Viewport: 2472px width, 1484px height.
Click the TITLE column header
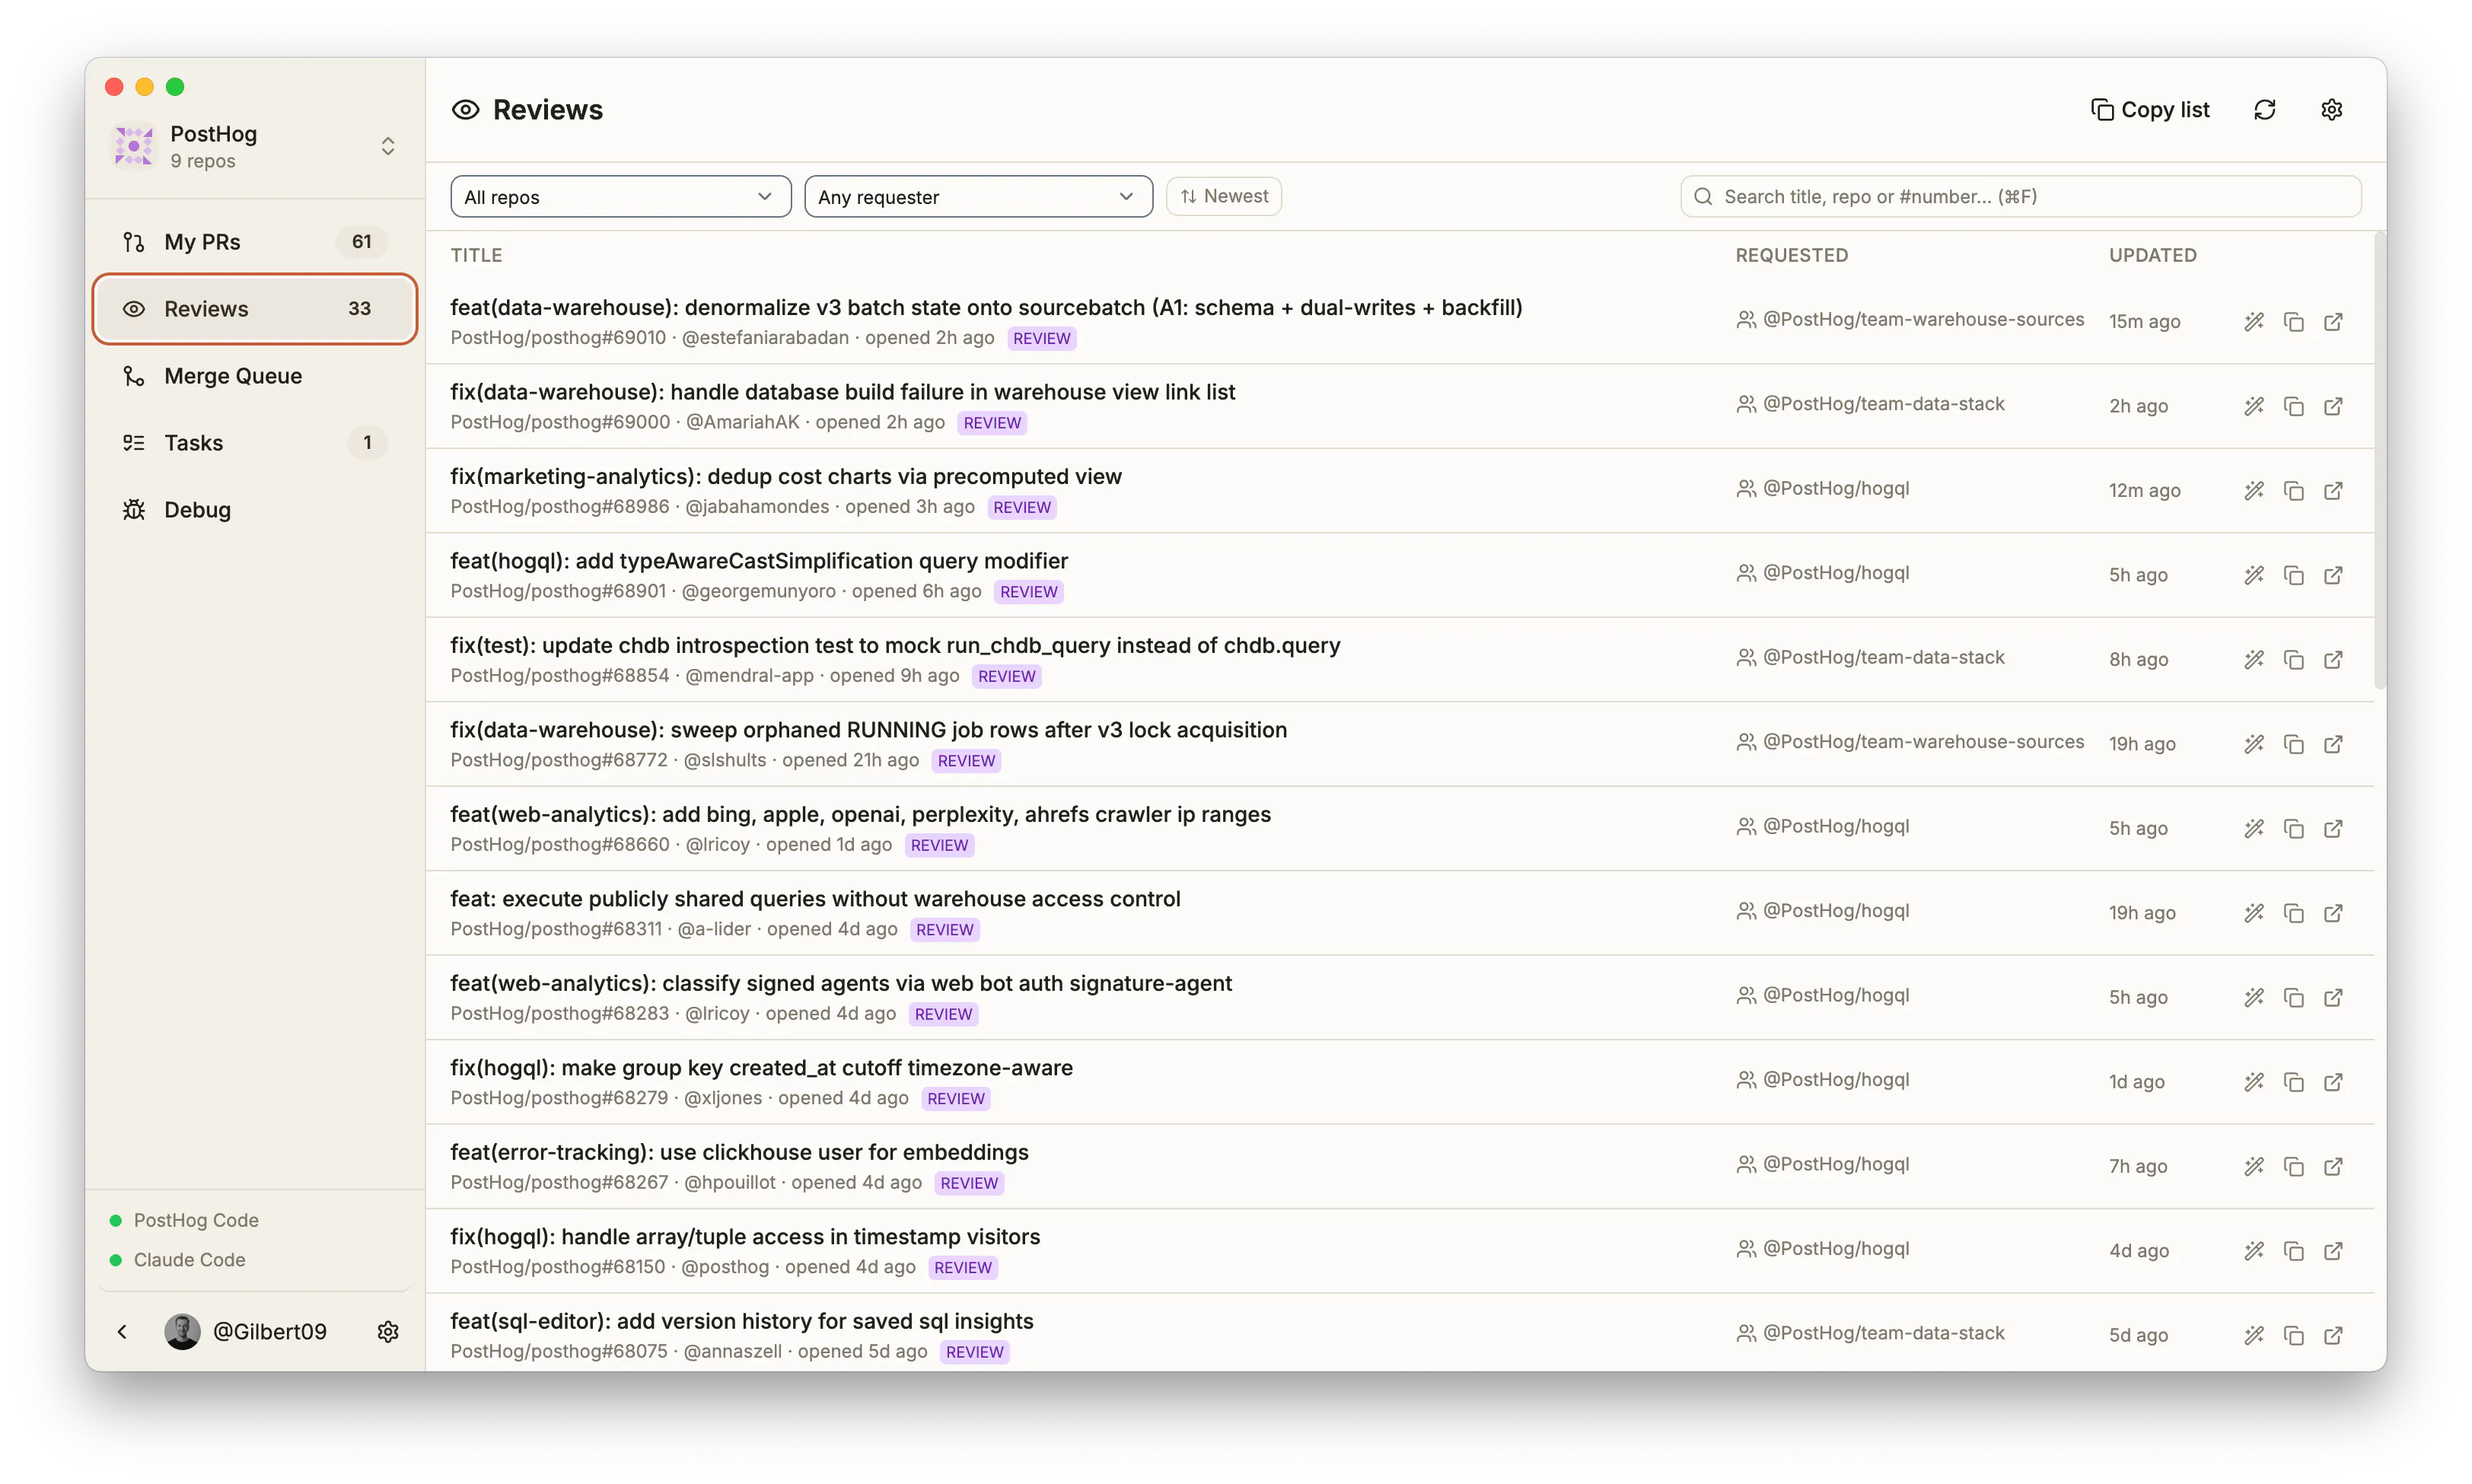[476, 255]
